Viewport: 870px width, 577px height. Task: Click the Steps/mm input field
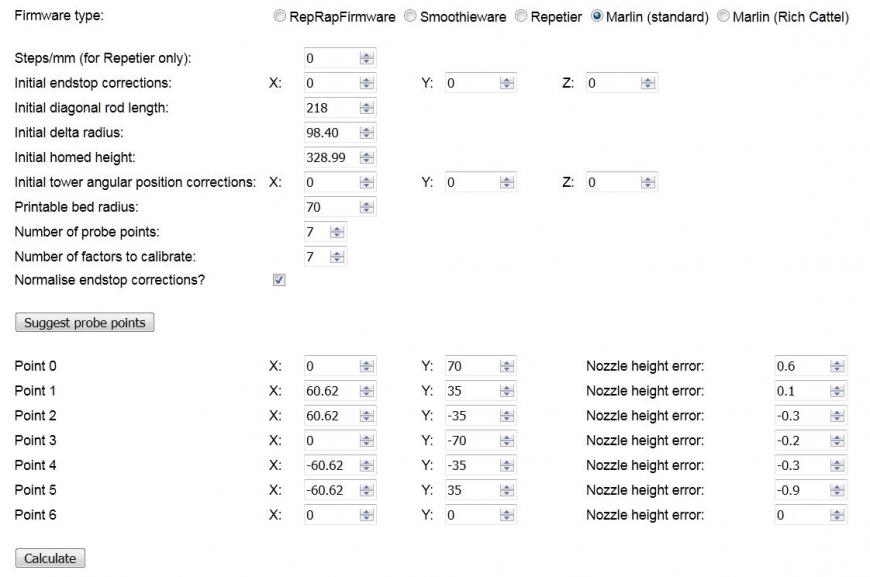pyautogui.click(x=330, y=57)
